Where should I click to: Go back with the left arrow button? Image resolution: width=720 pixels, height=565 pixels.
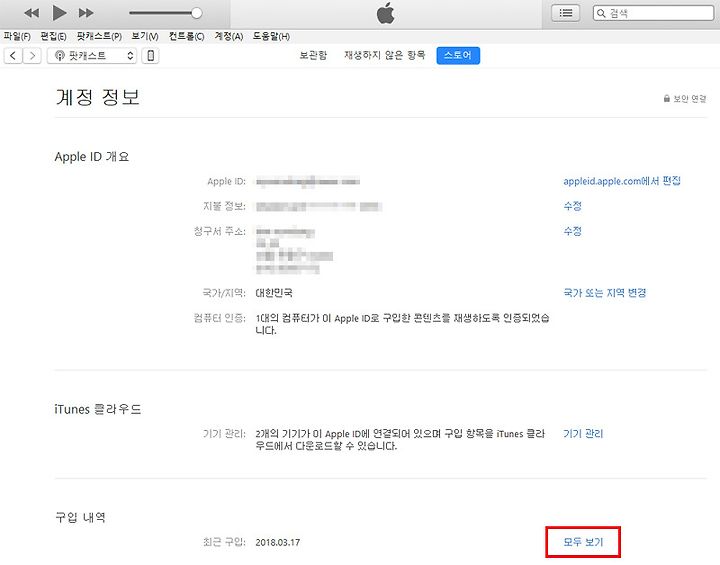pos(13,56)
